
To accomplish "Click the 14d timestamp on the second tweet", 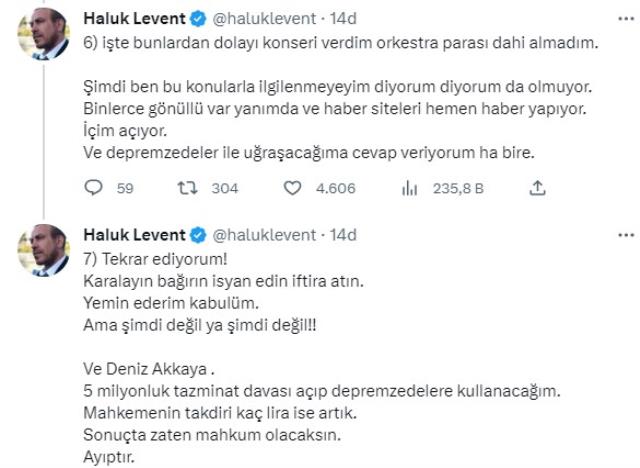I will pos(339,235).
